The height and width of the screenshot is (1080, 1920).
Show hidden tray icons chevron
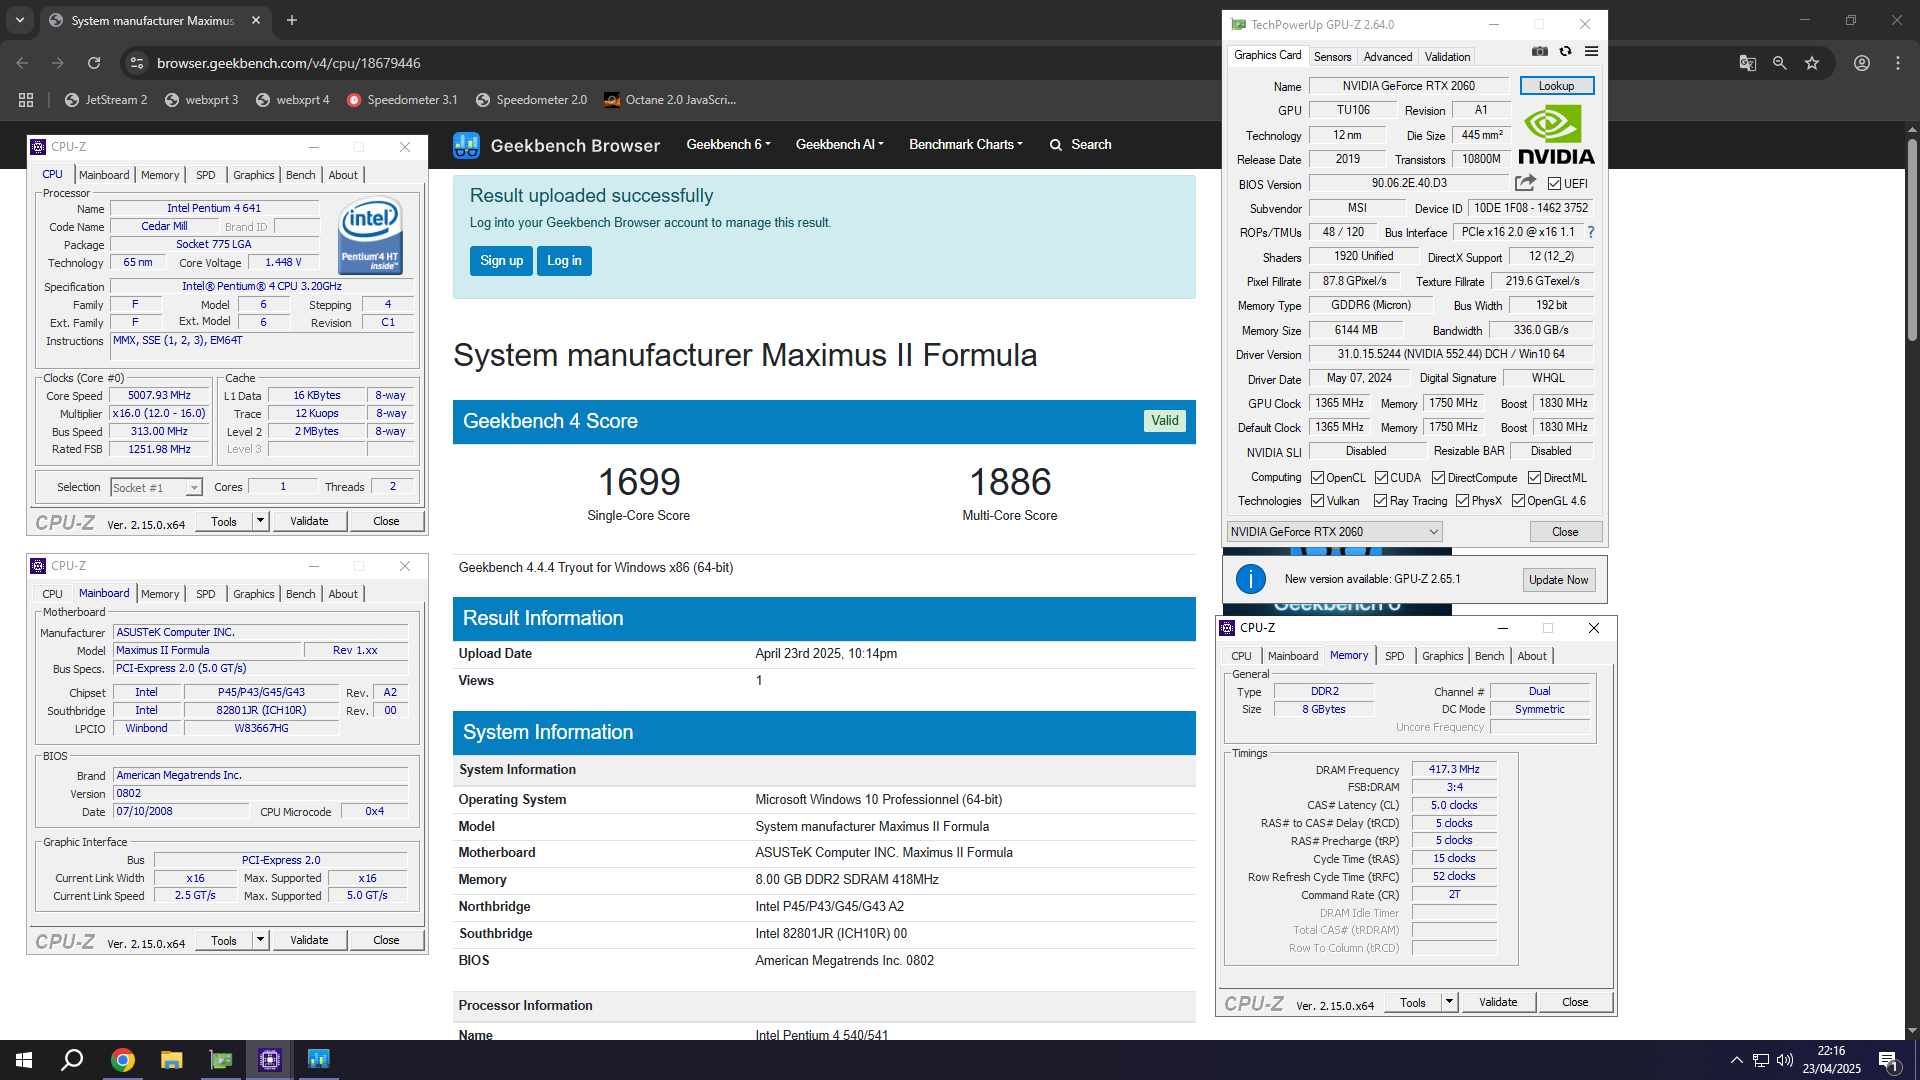(1736, 1060)
